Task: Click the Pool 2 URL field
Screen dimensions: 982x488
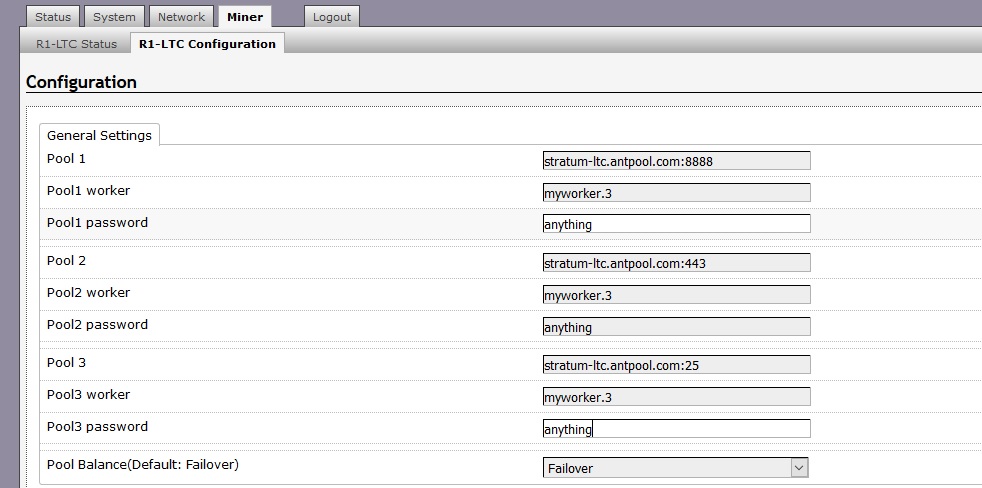Action: [x=676, y=263]
